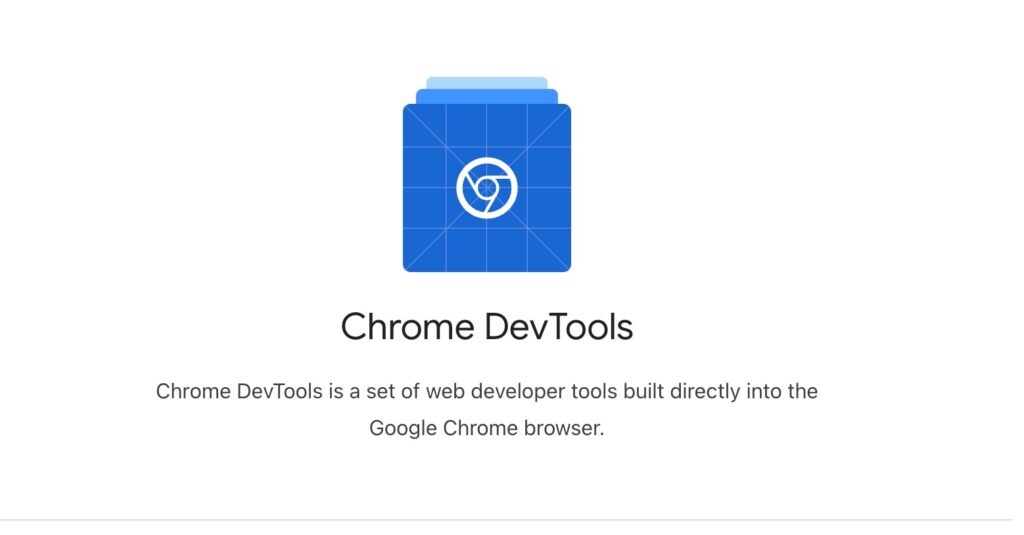Click the description line starting "Chrome DevTools is a set"
1024x535 pixels.
pyautogui.click(x=487, y=391)
